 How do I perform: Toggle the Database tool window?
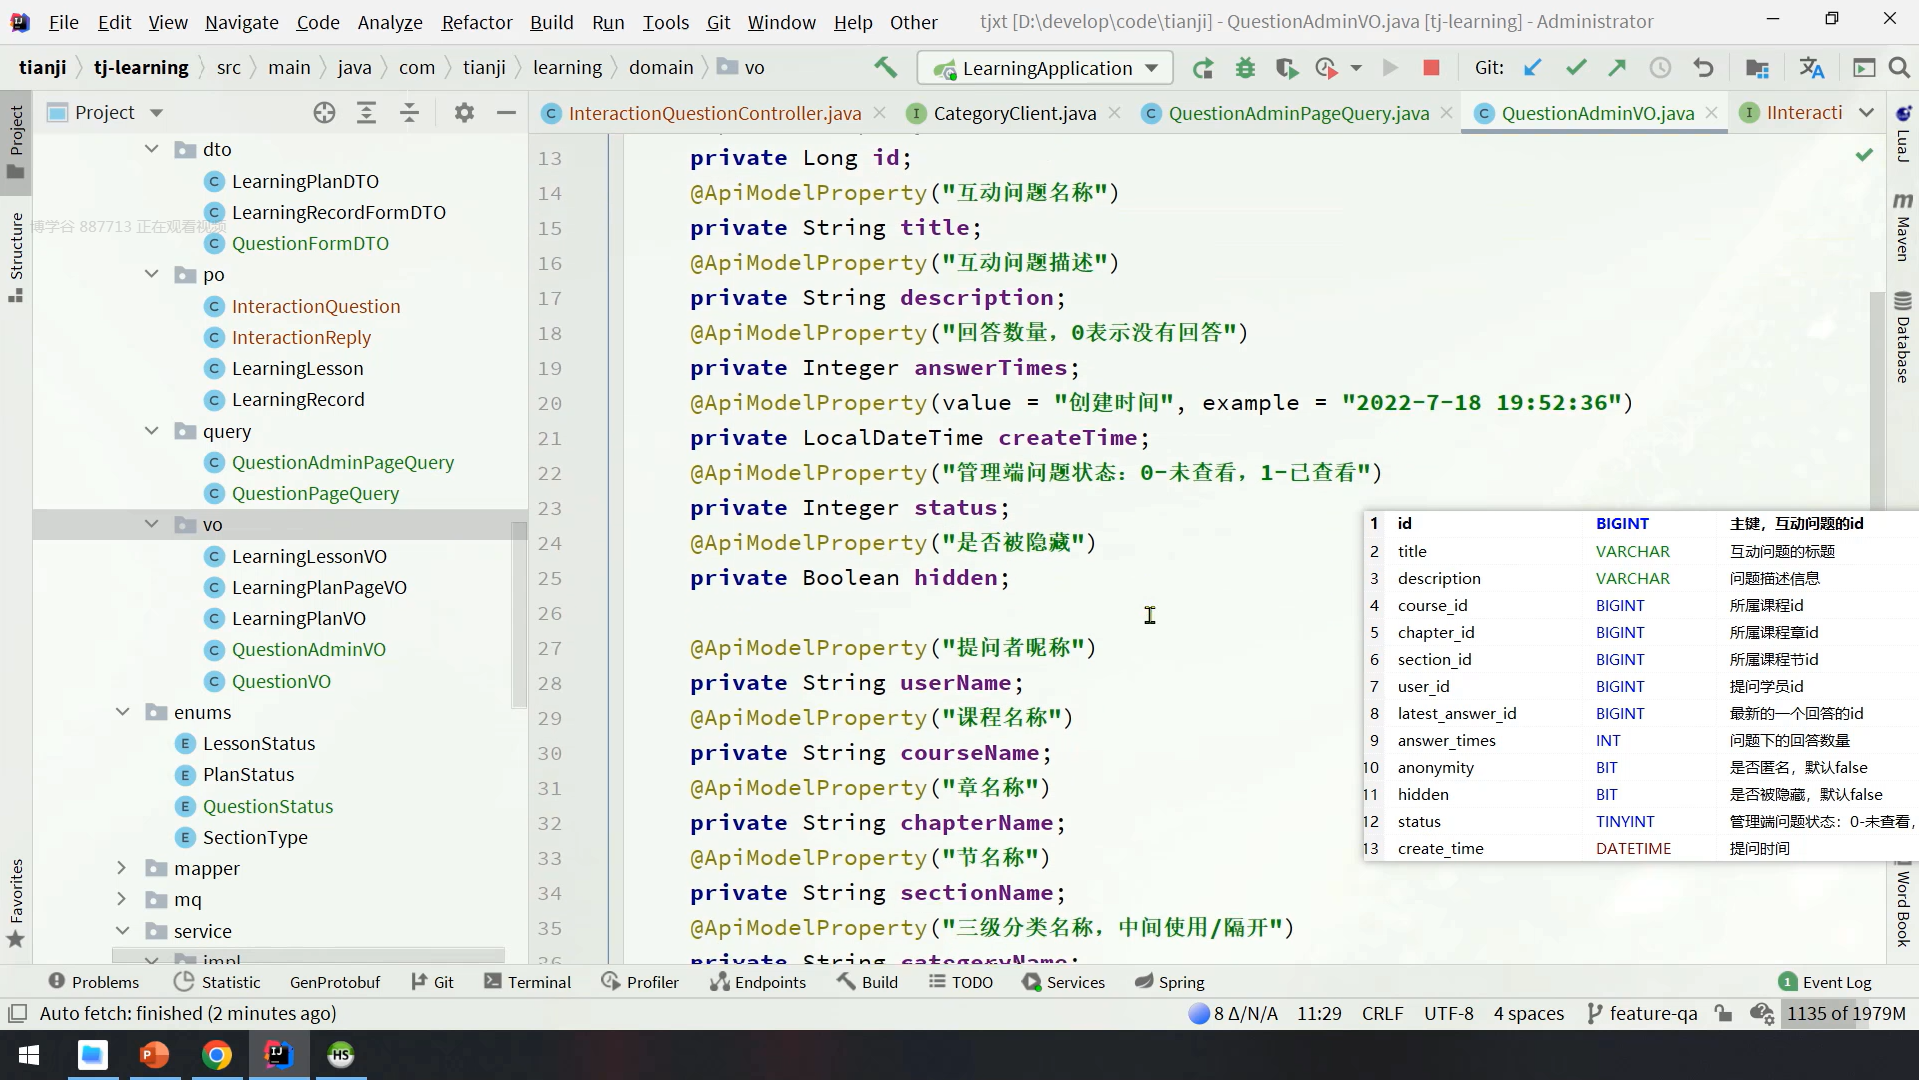tap(1902, 338)
